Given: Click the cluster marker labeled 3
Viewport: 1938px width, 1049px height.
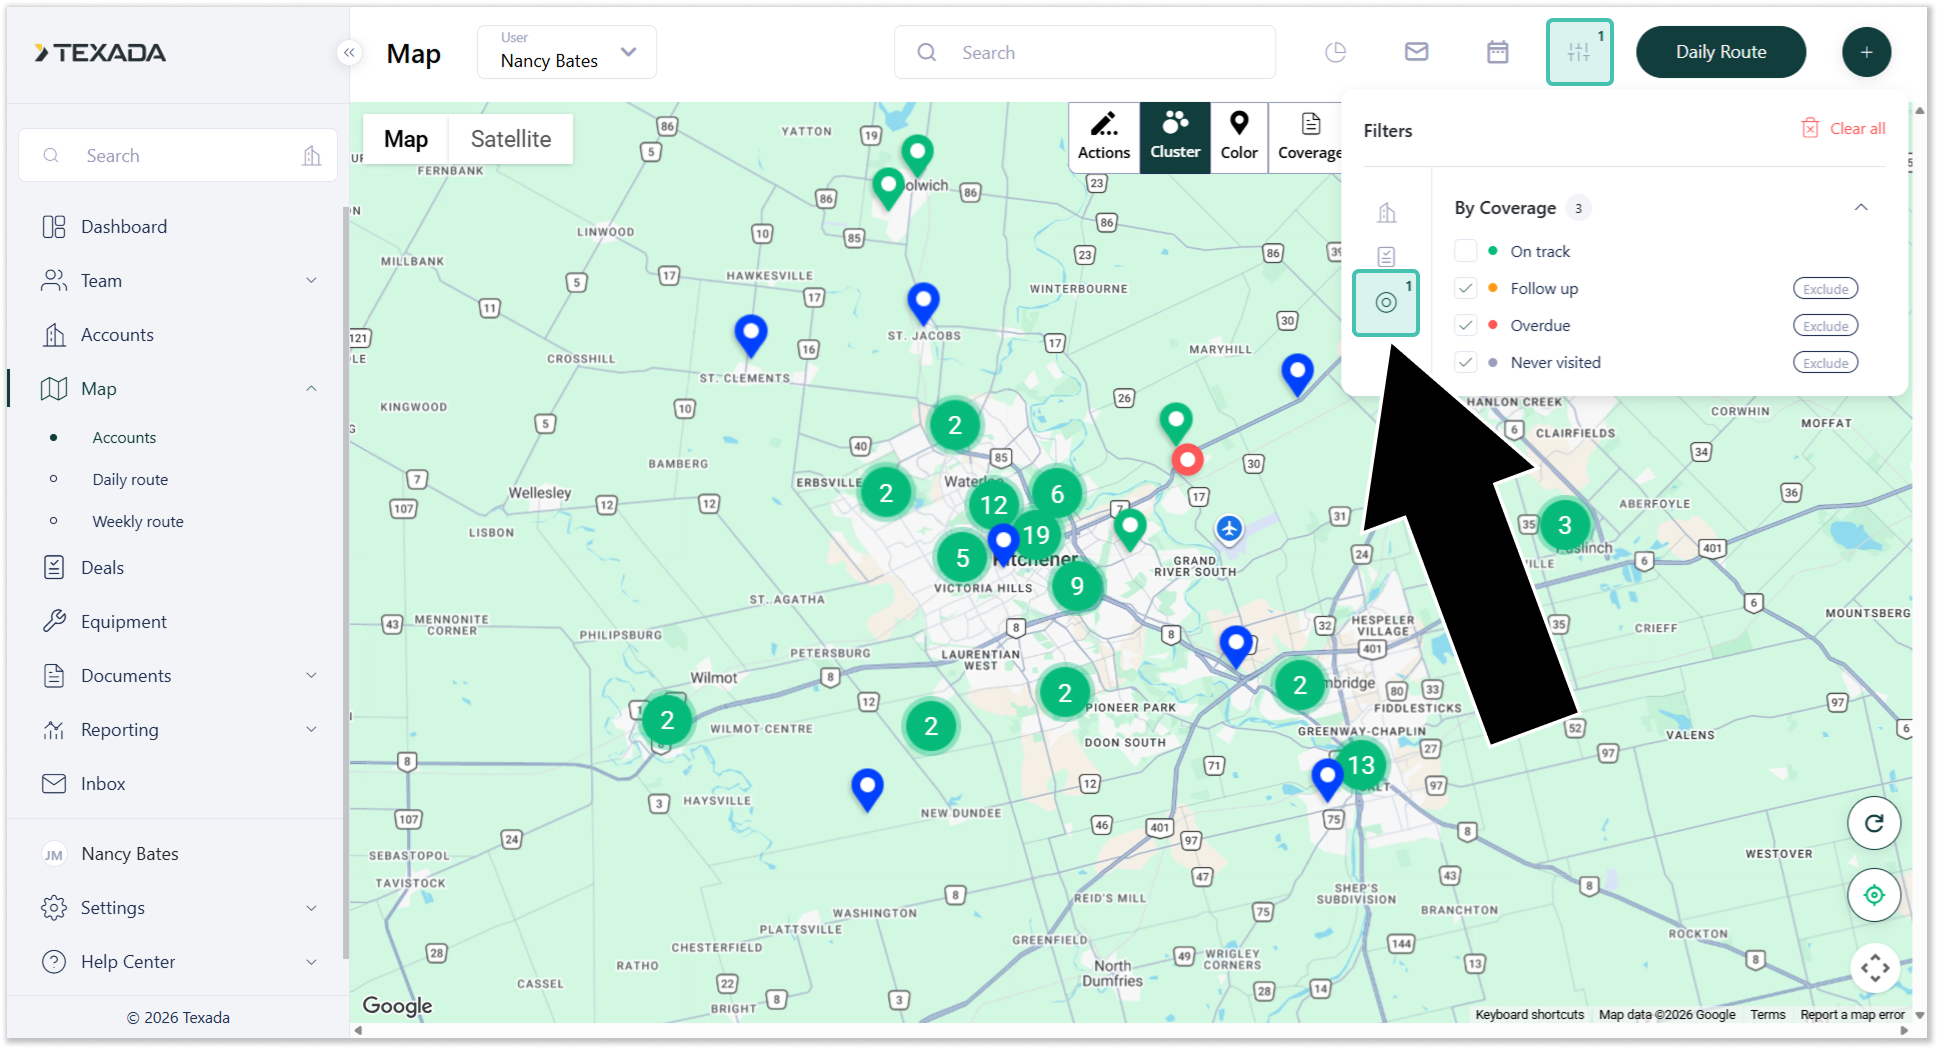Looking at the screenshot, I should click(x=1565, y=525).
